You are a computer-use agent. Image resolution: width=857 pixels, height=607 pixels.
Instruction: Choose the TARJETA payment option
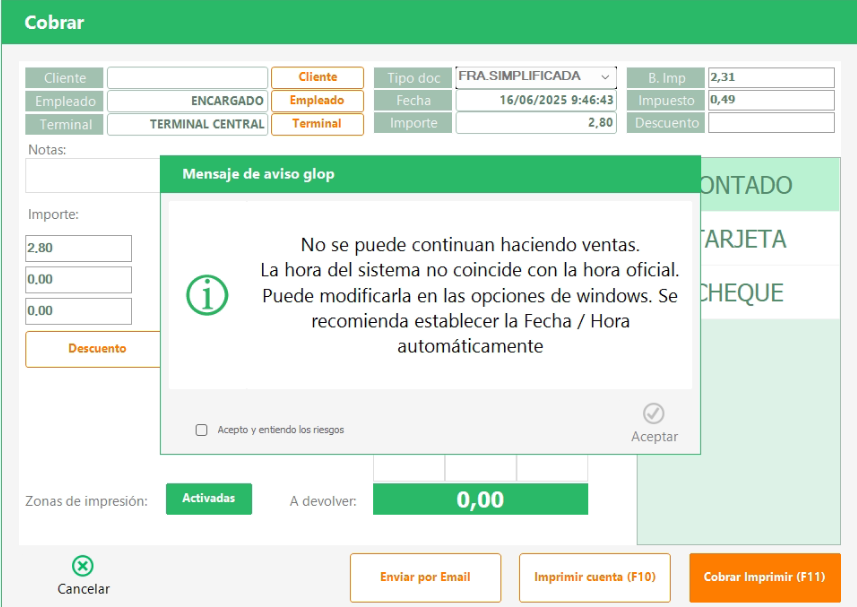769,239
